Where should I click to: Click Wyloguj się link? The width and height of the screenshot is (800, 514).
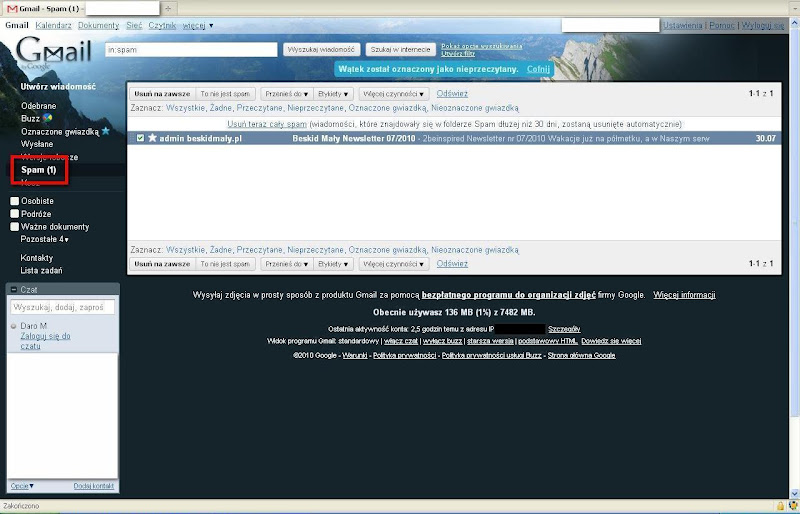click(763, 25)
